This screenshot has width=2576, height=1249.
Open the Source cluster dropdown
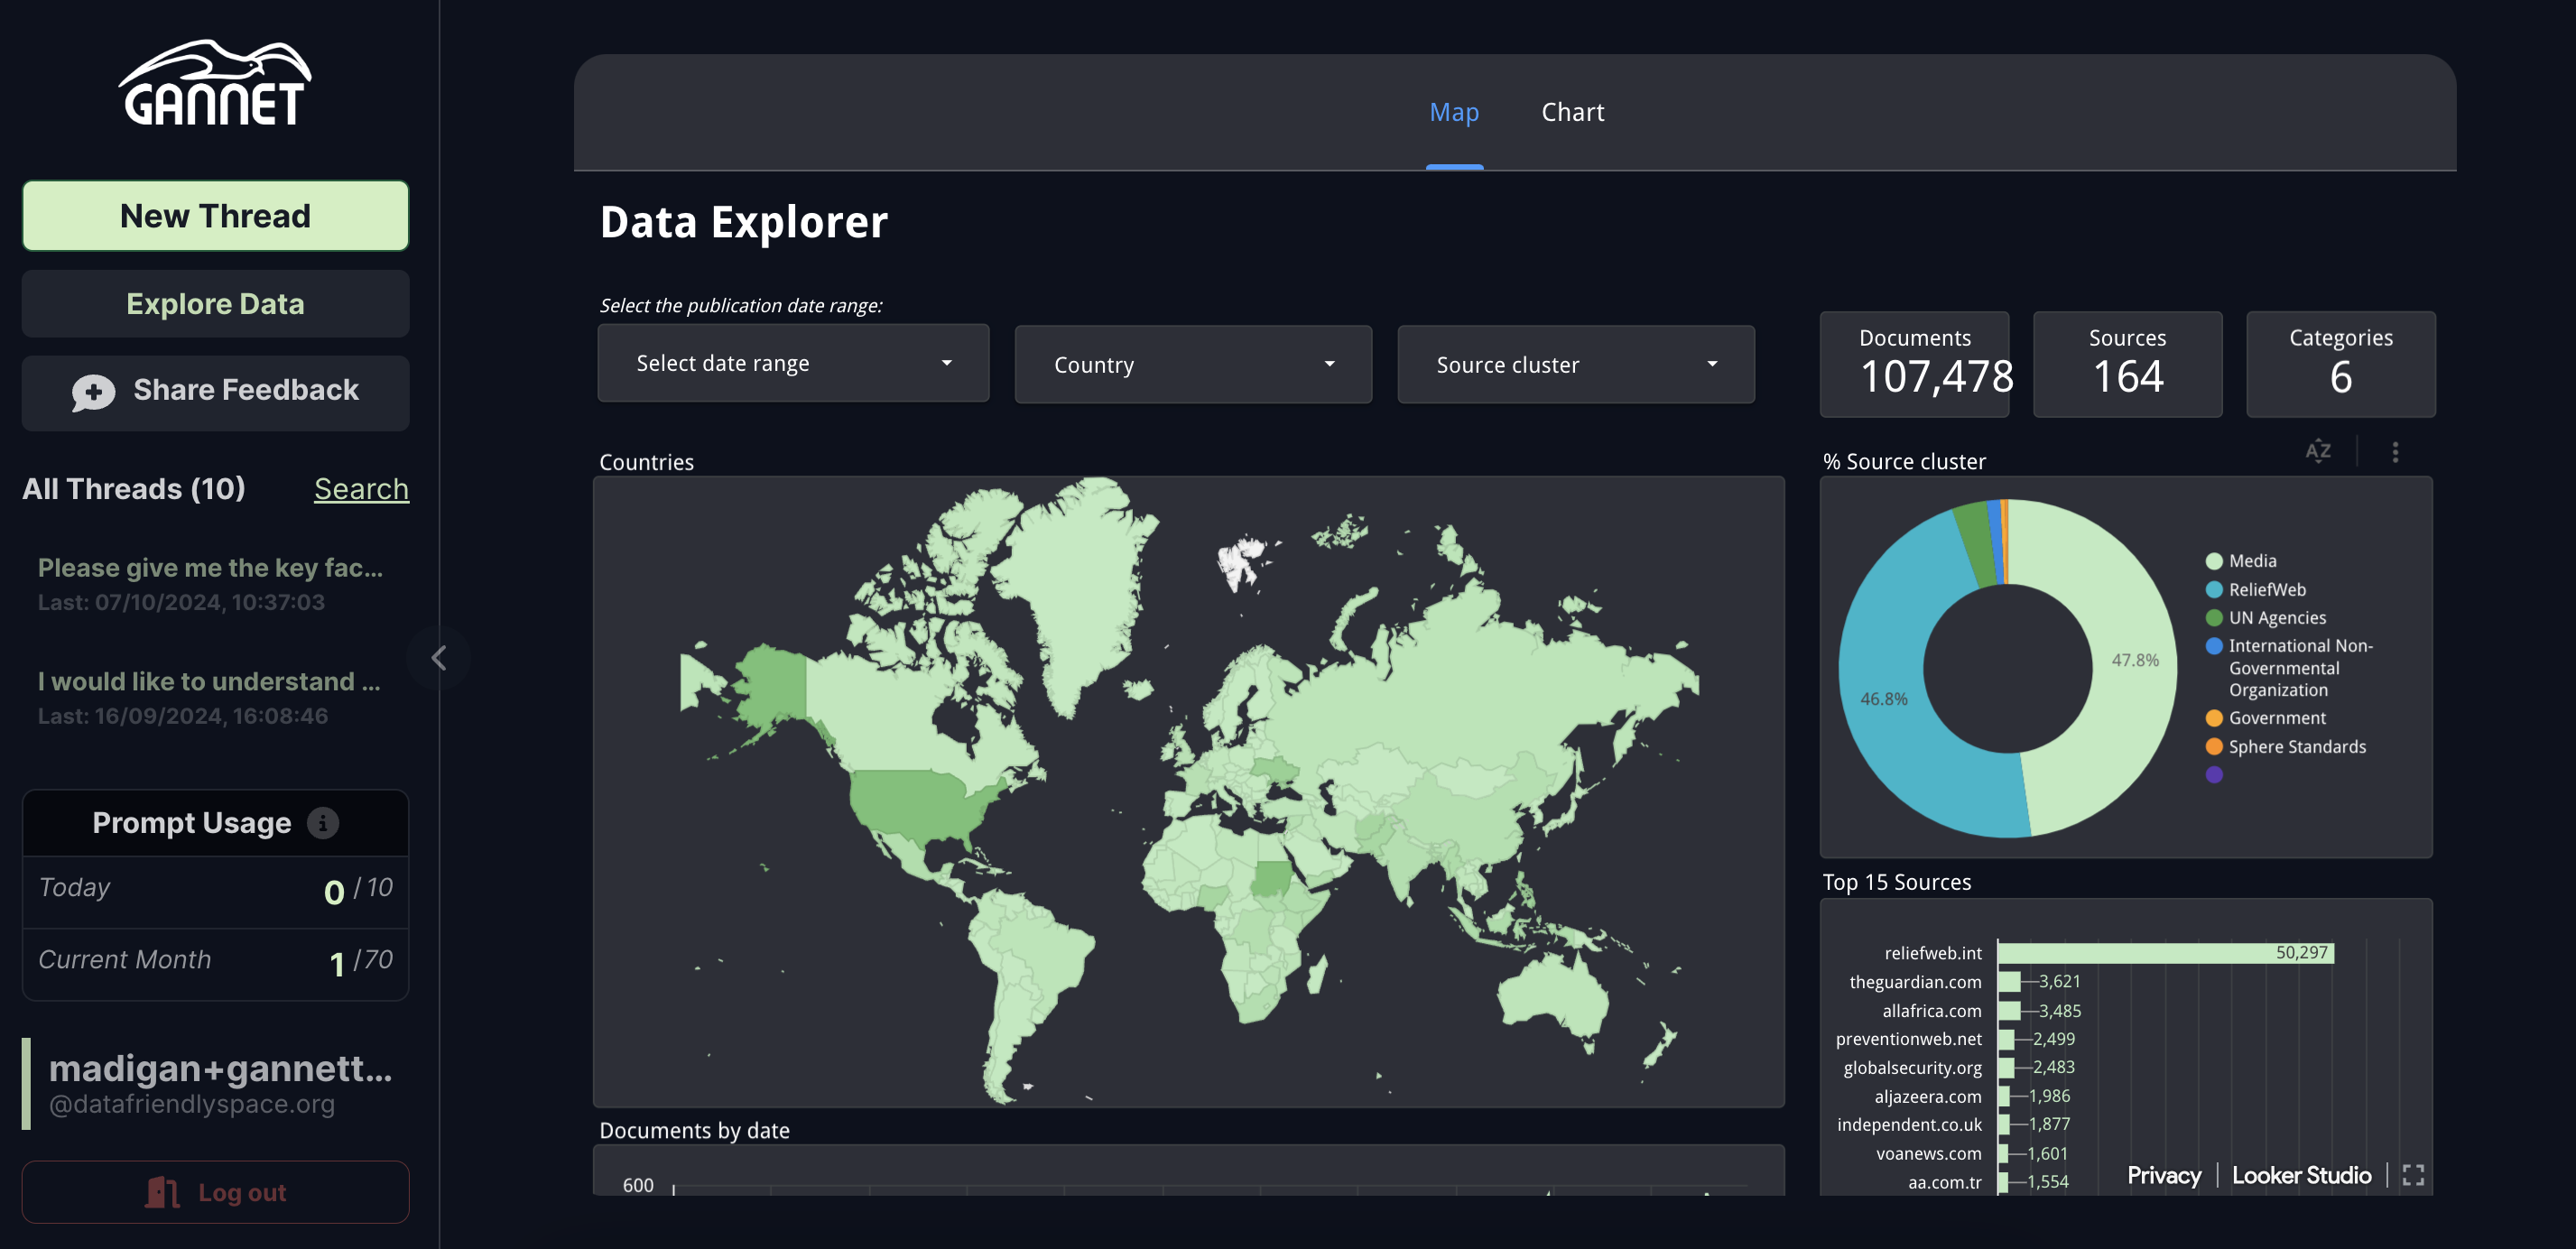1575,365
